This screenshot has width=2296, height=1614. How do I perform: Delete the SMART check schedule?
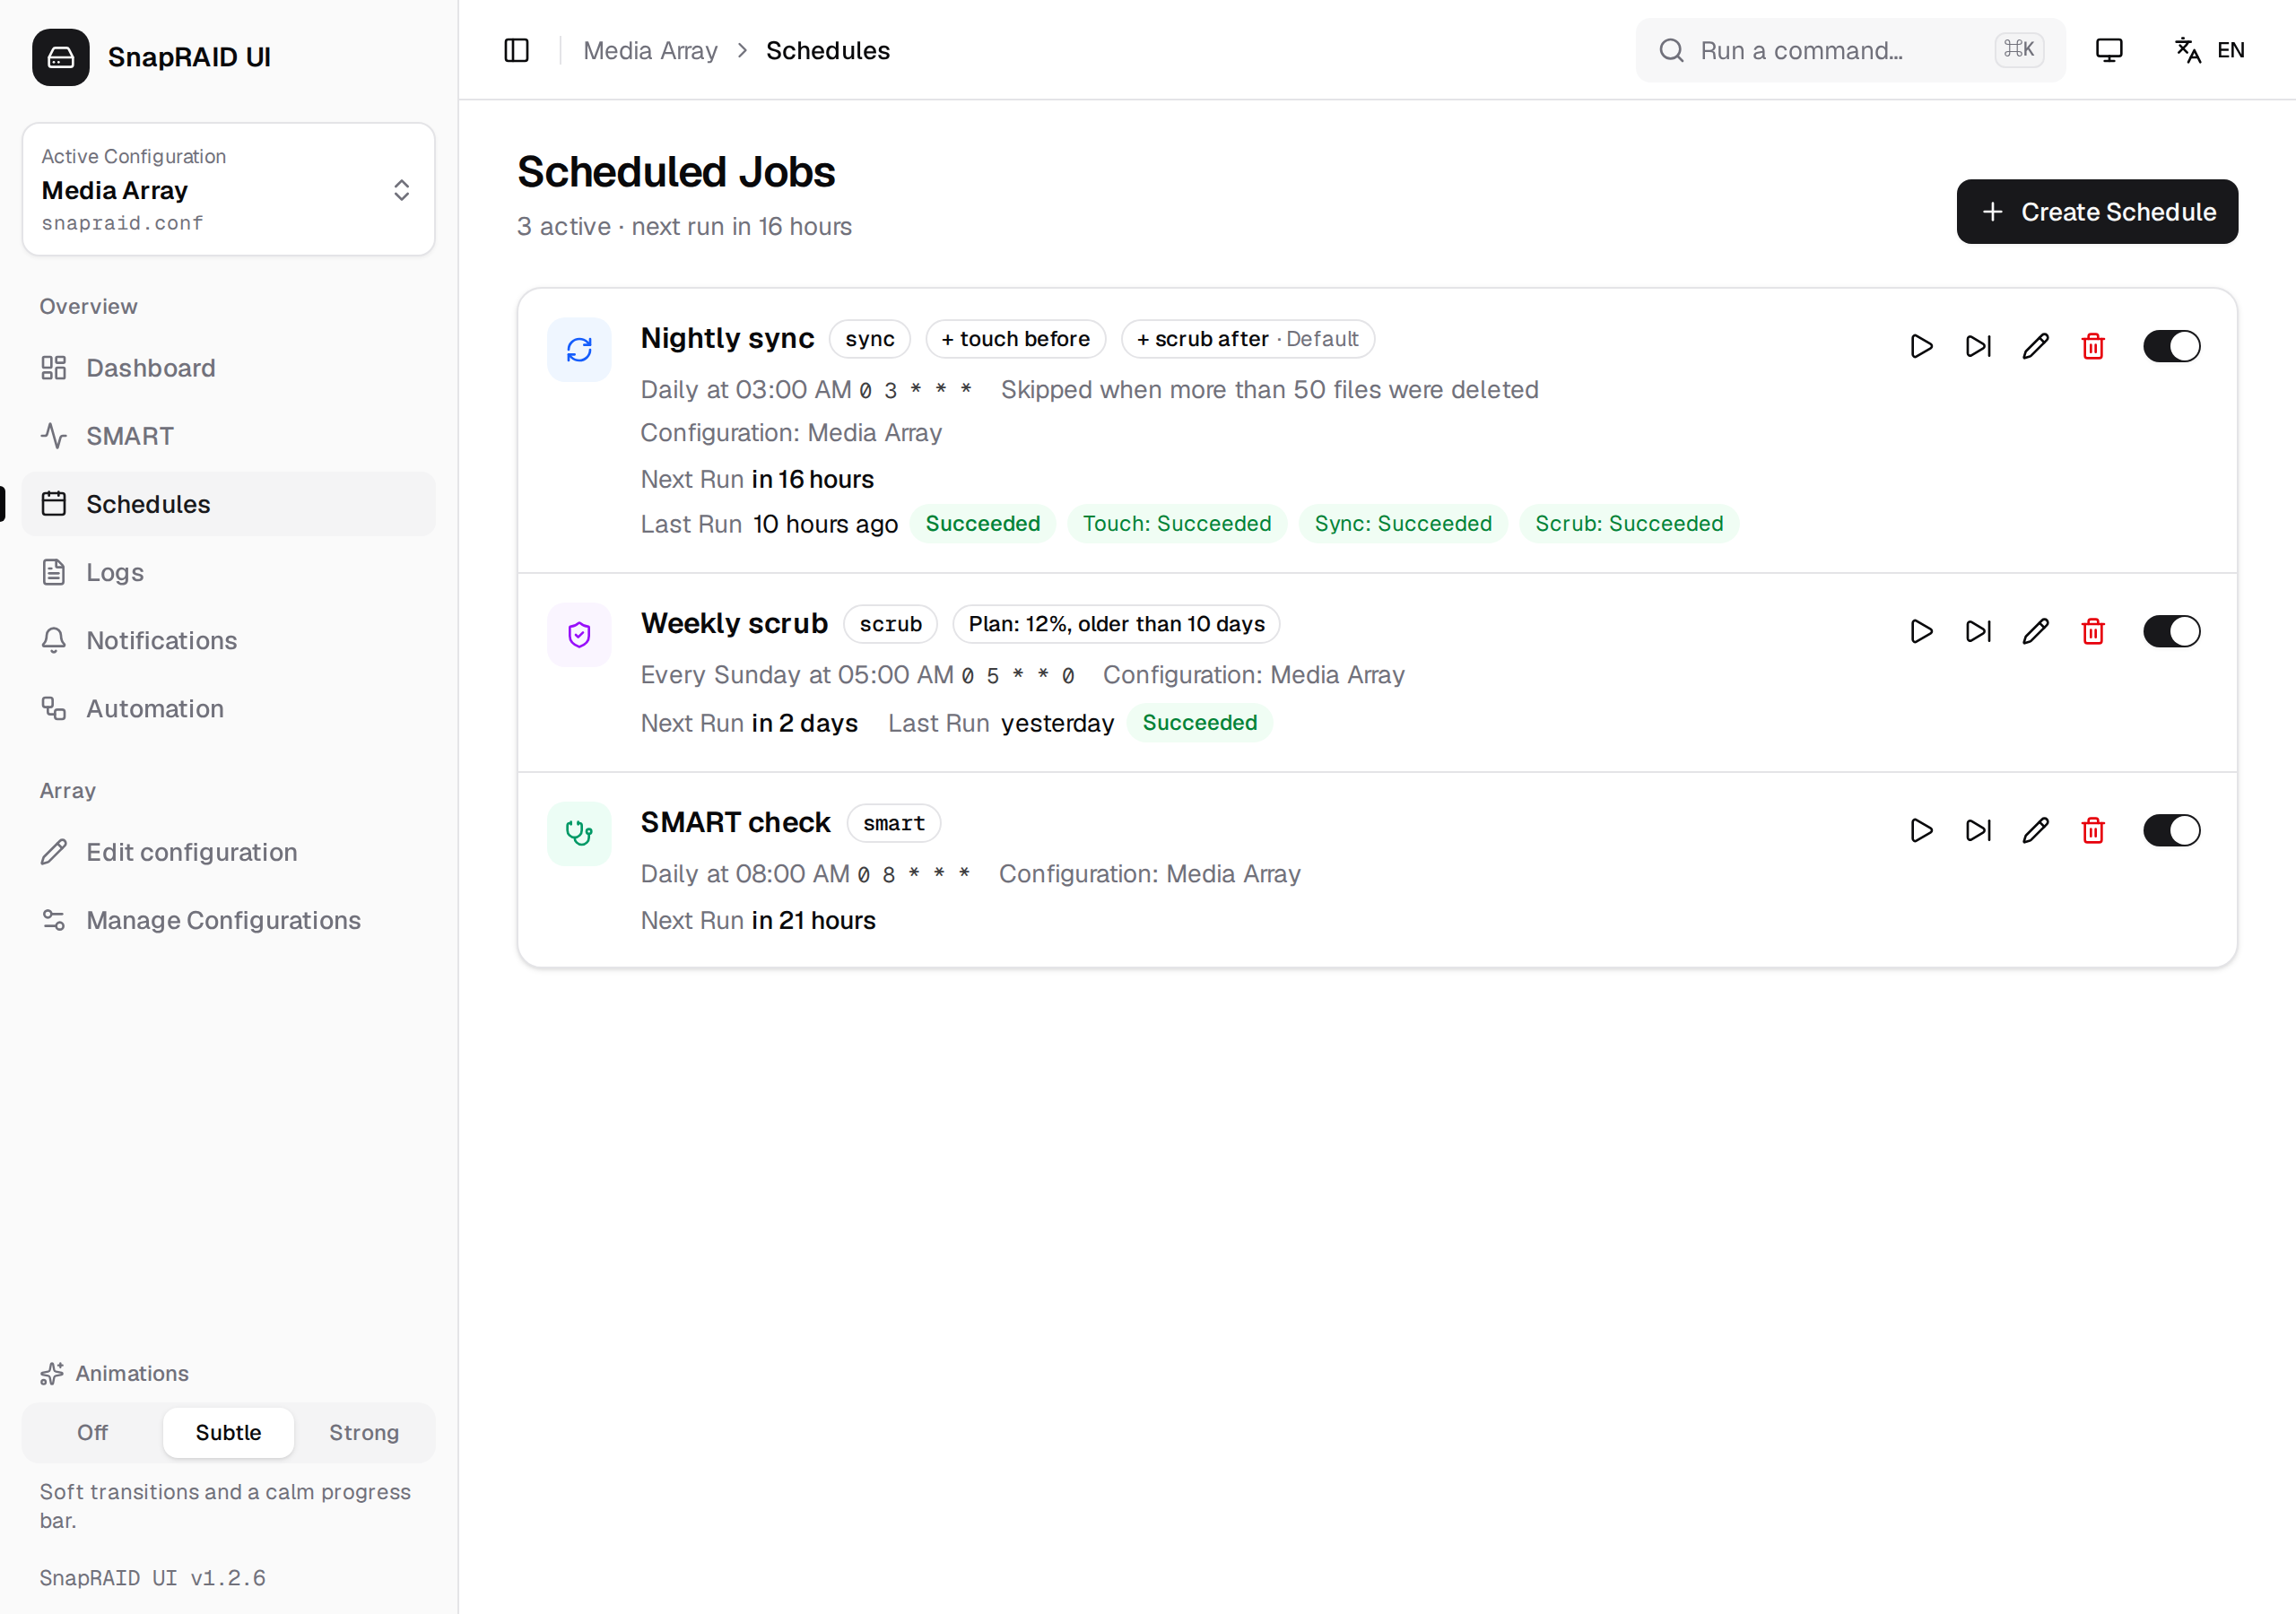click(x=2093, y=830)
